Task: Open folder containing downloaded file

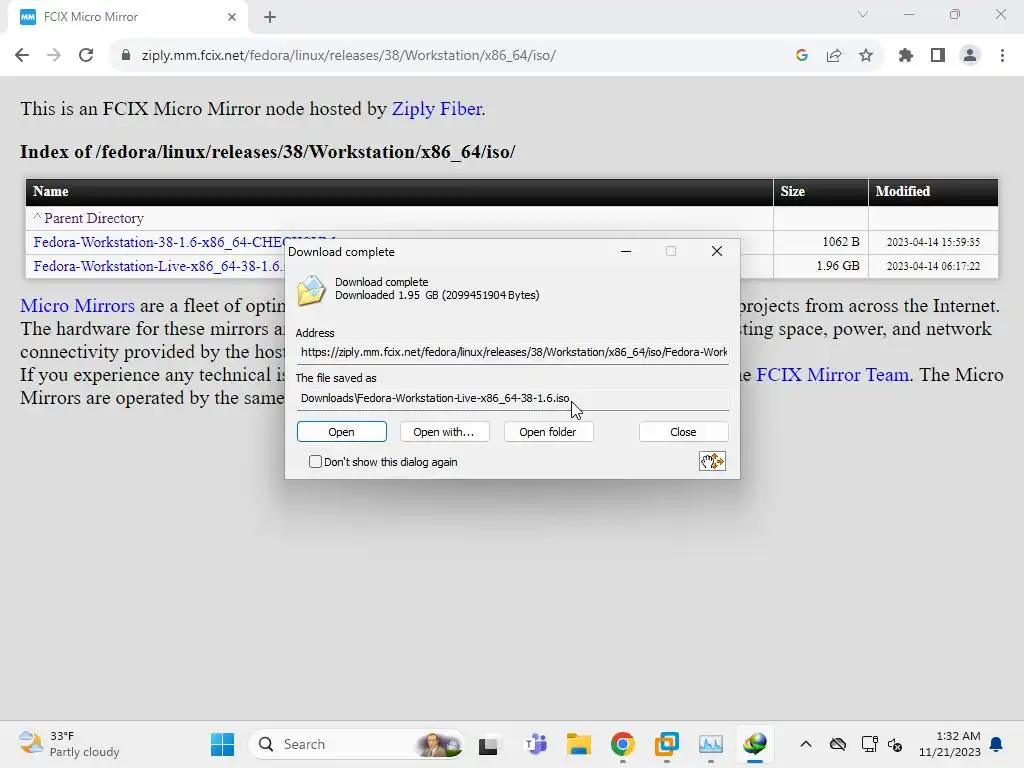Action: [548, 432]
